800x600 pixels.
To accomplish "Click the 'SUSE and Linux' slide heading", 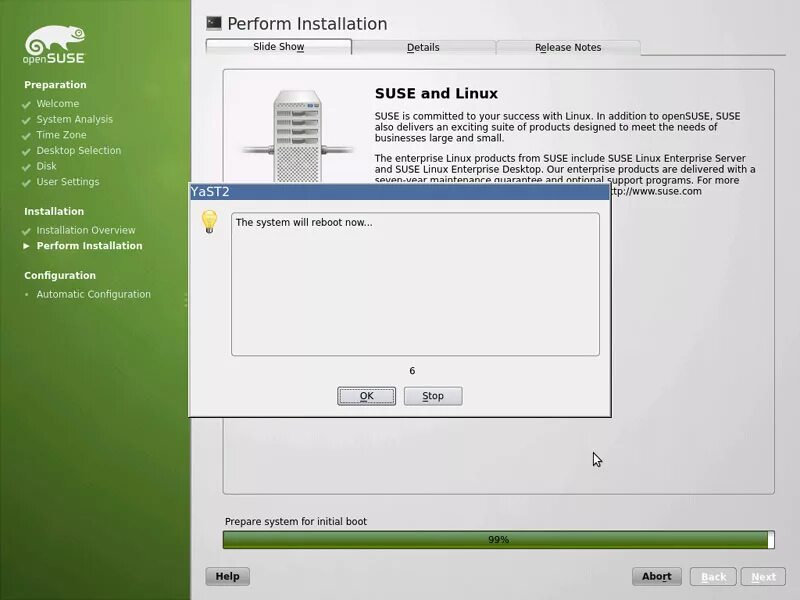I will pos(436,93).
